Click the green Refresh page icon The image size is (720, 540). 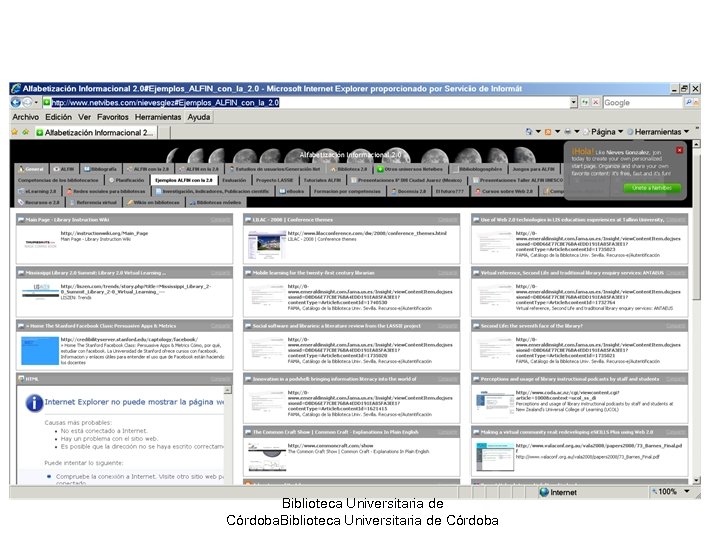click(585, 102)
